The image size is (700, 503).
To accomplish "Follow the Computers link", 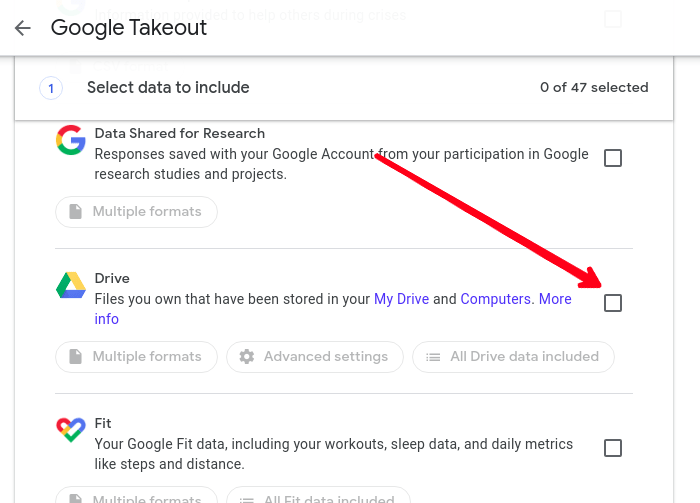I will point(496,299).
